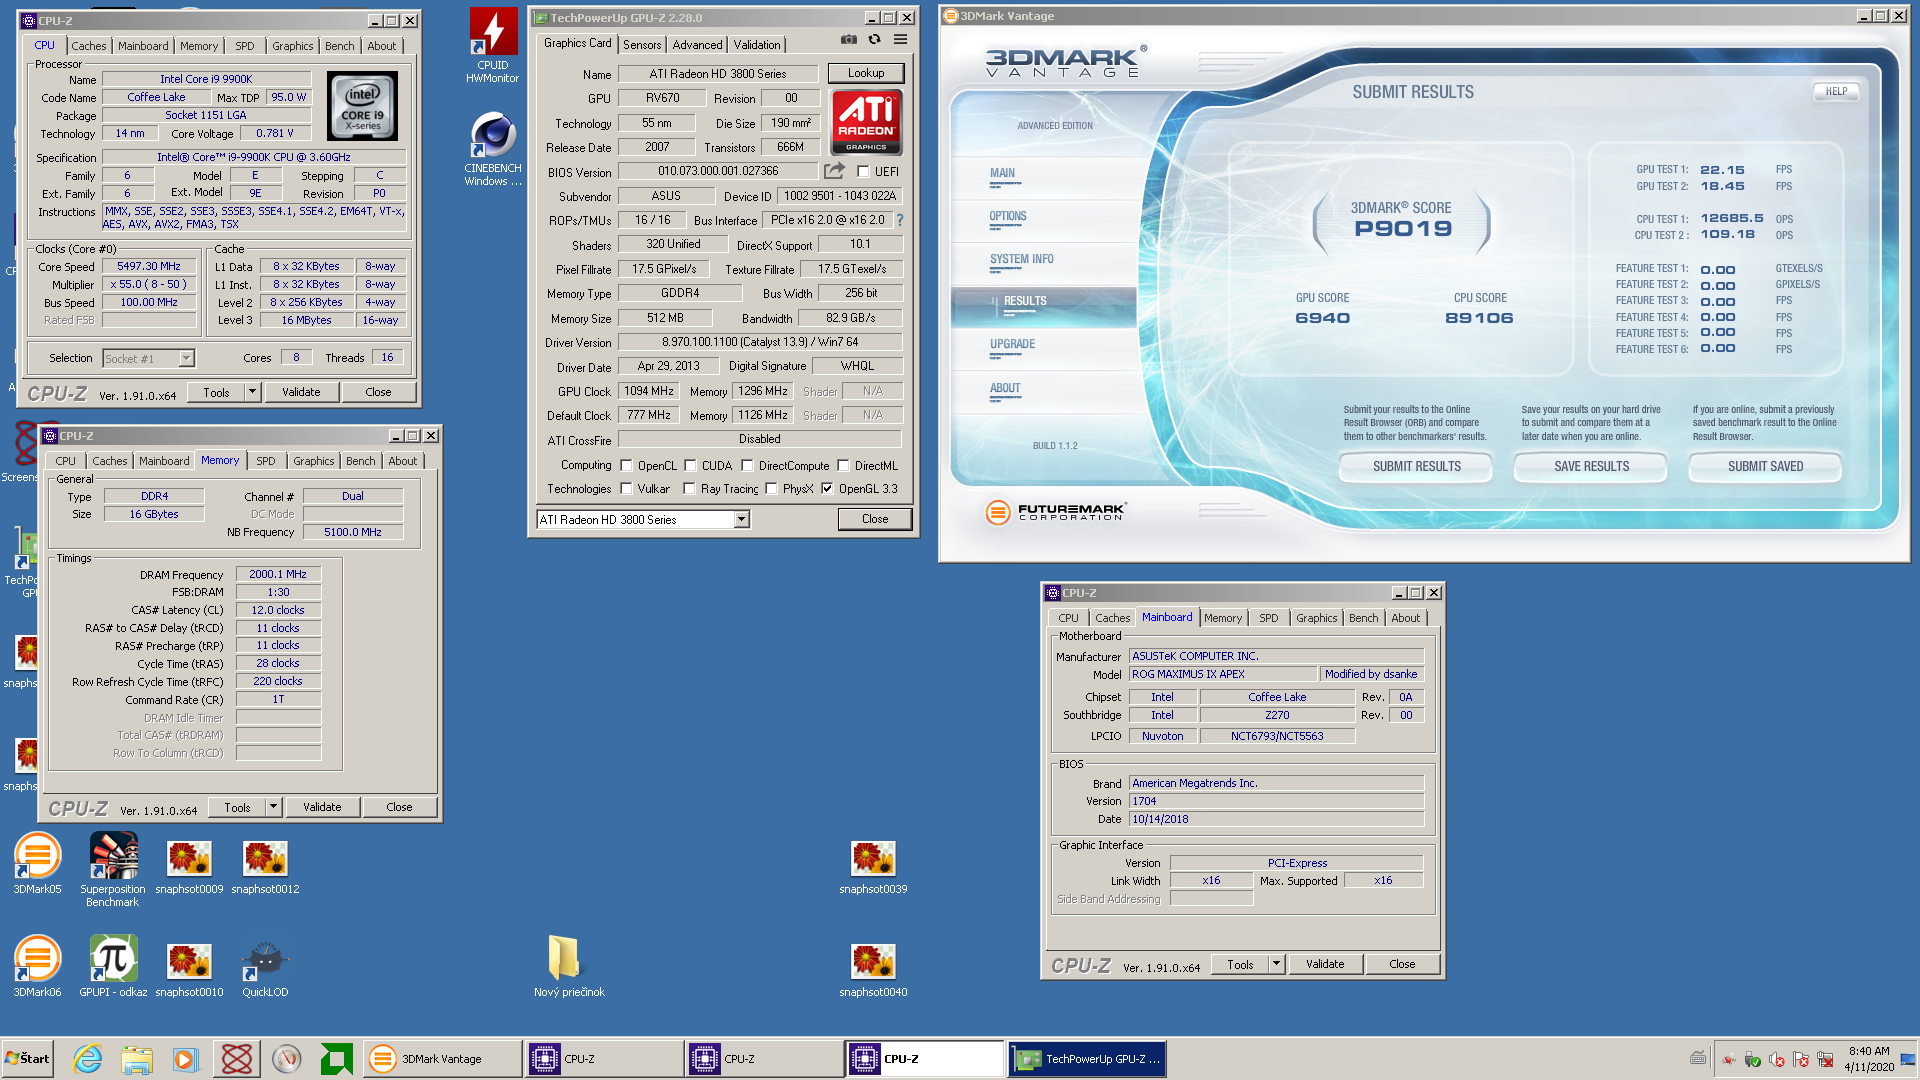Image resolution: width=1920 pixels, height=1080 pixels.
Task: Expand Tools dropdown arrow in Memory CPU-Z window
Action: pyautogui.click(x=273, y=807)
